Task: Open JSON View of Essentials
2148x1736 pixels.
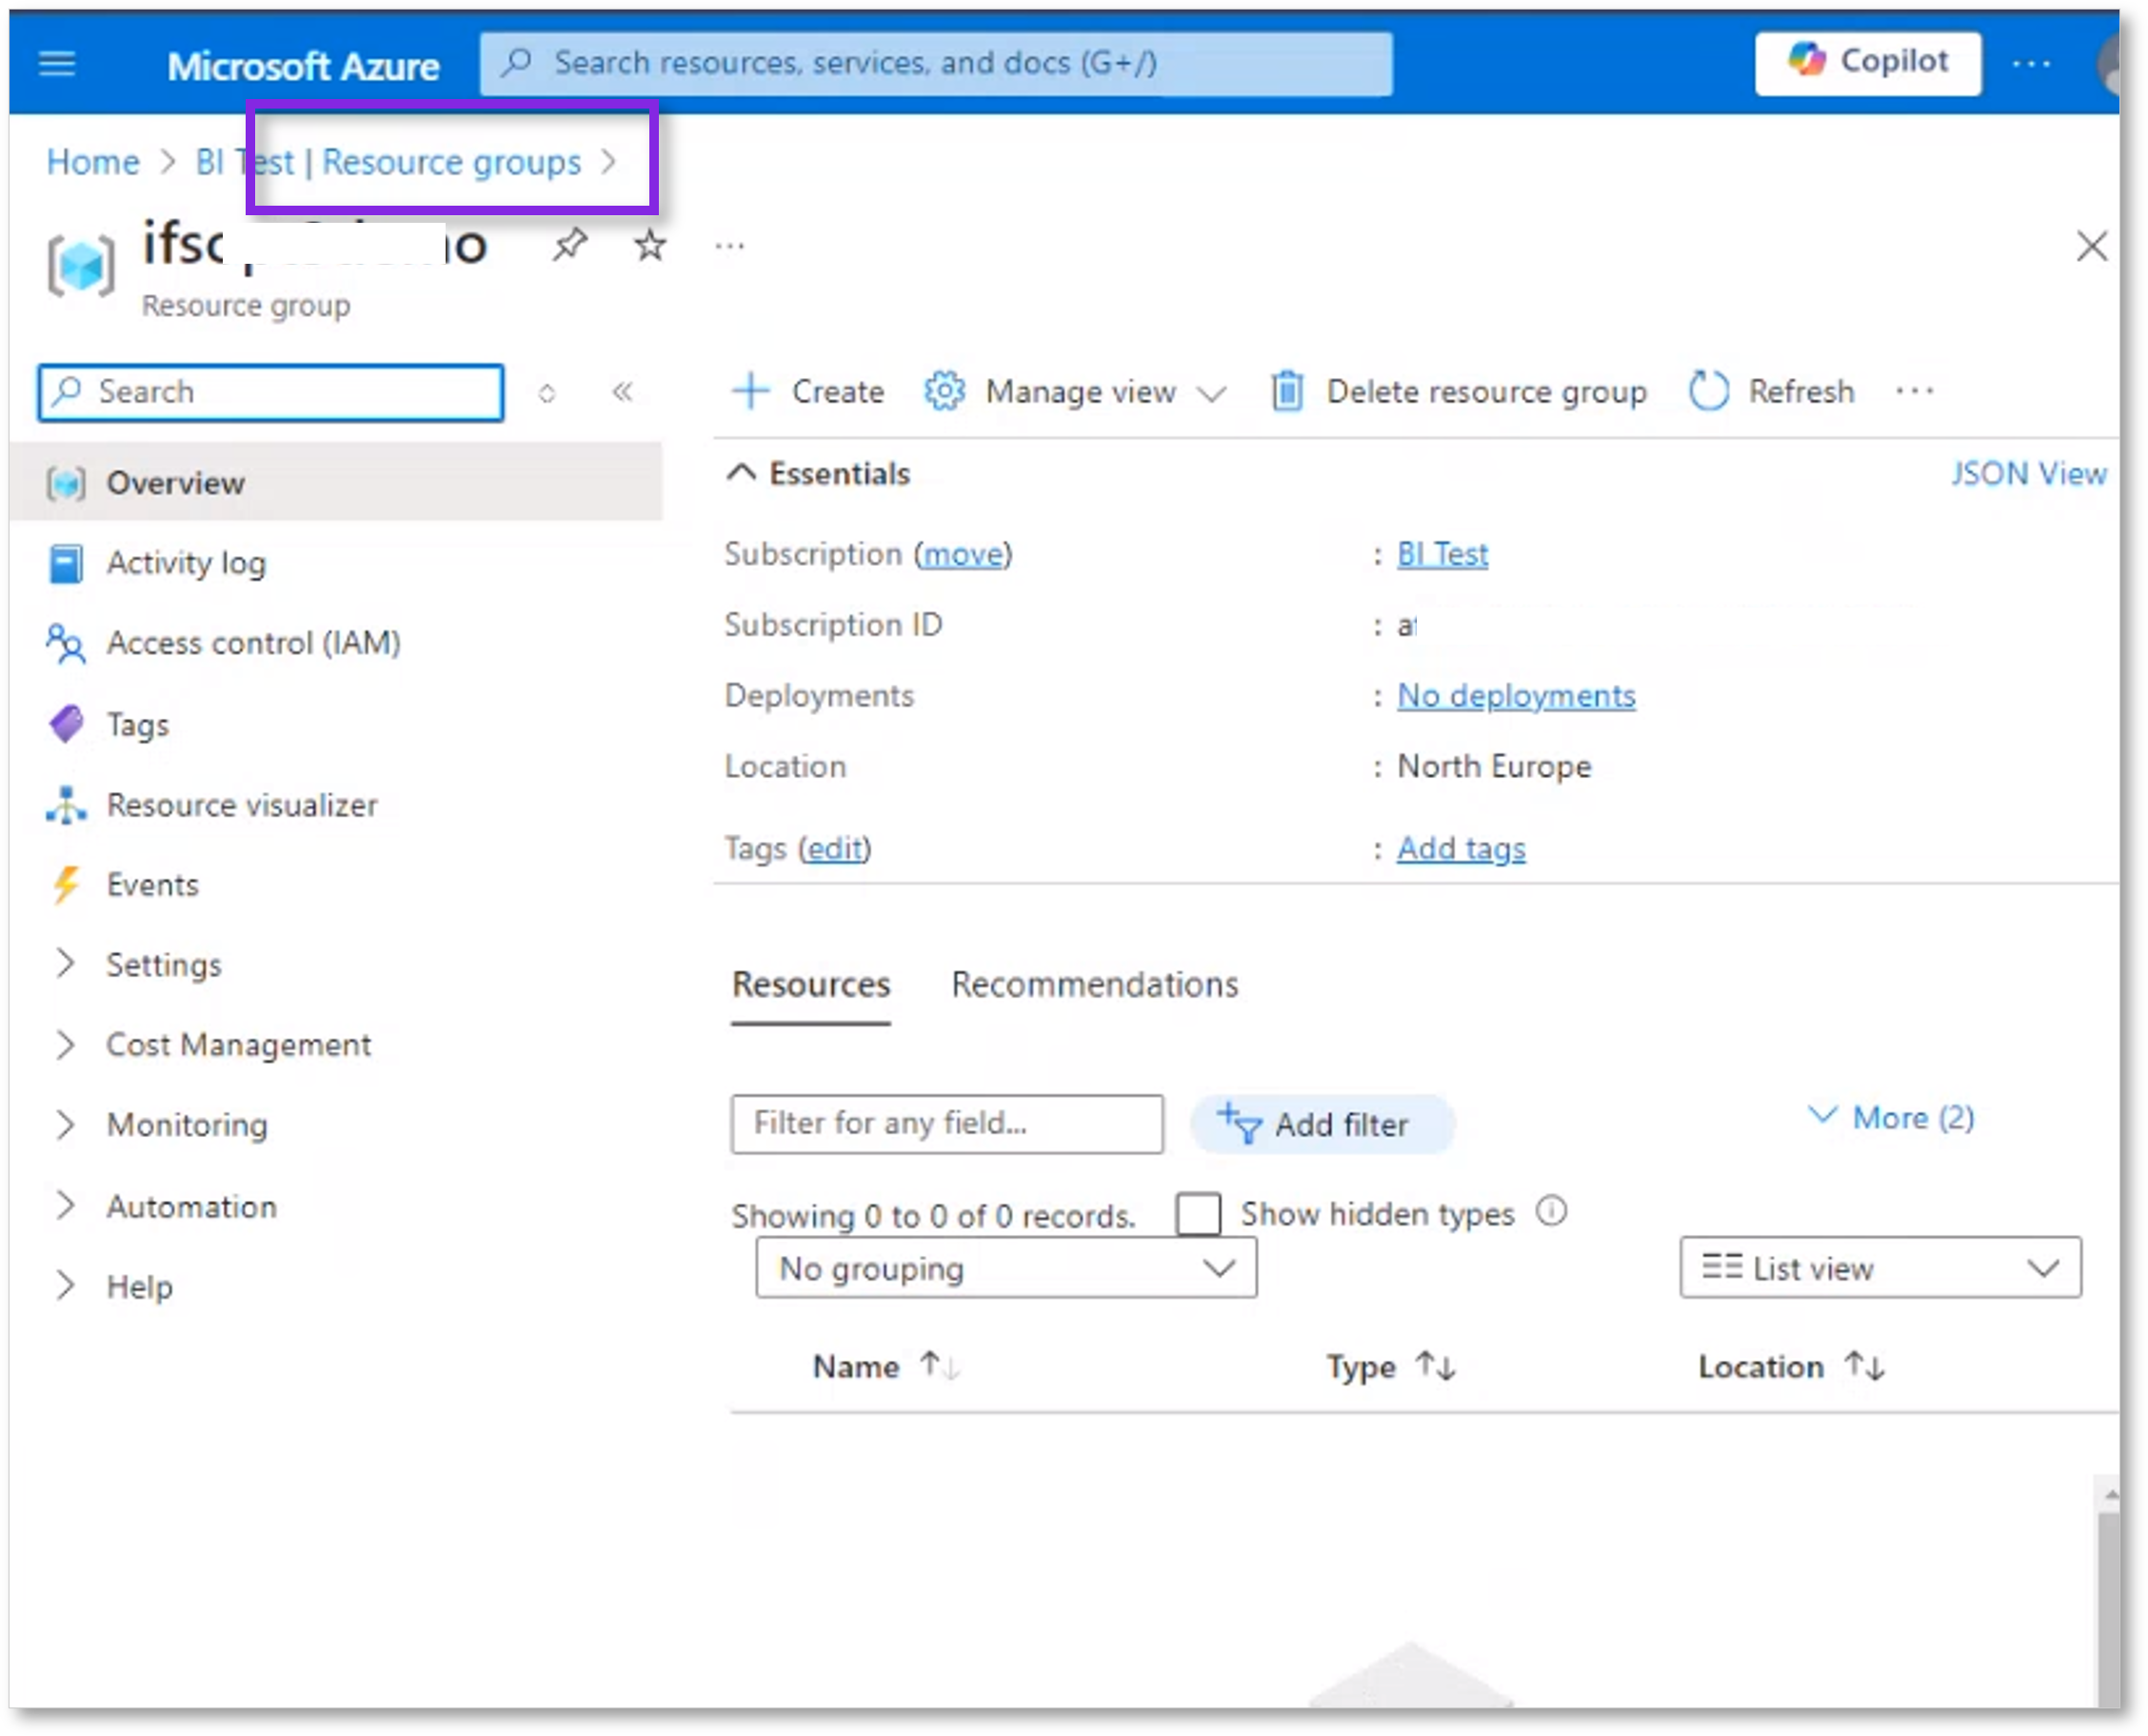Action: tap(2028, 472)
